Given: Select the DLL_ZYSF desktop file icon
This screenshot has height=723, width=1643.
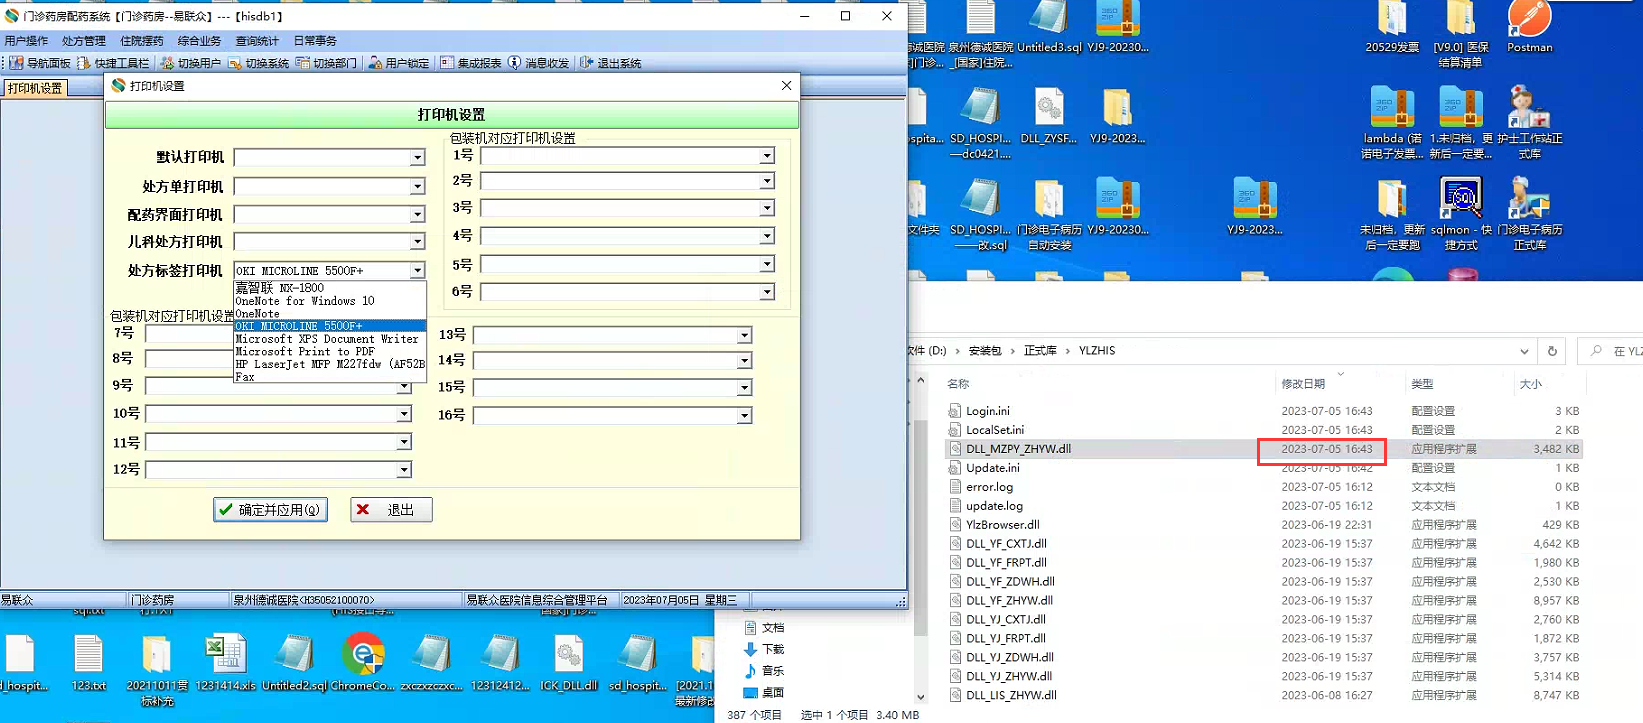Looking at the screenshot, I should pyautogui.click(x=1049, y=117).
